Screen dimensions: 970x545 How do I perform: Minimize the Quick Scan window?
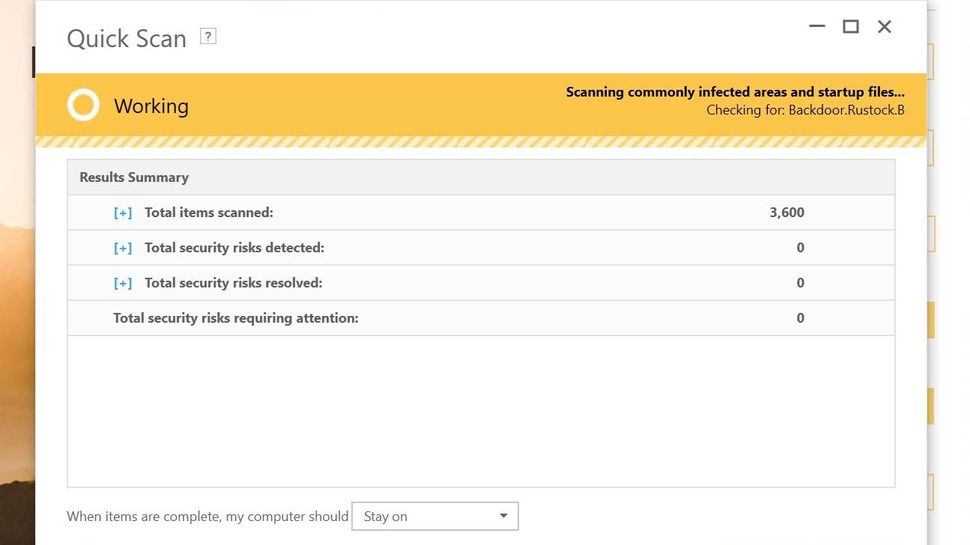coord(817,27)
